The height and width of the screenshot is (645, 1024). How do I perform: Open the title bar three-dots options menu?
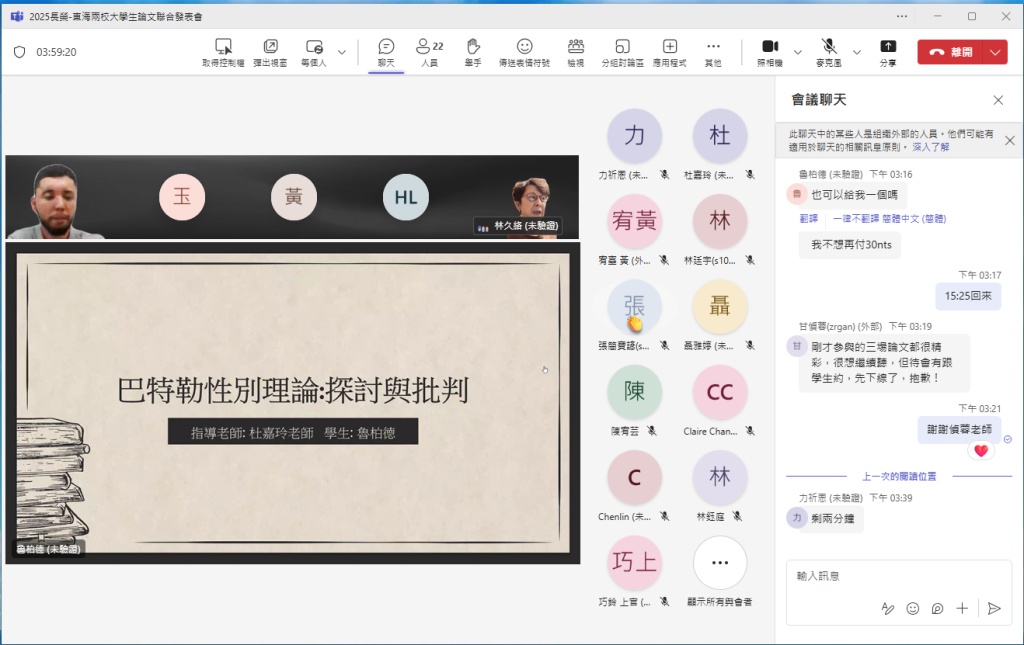(x=902, y=16)
